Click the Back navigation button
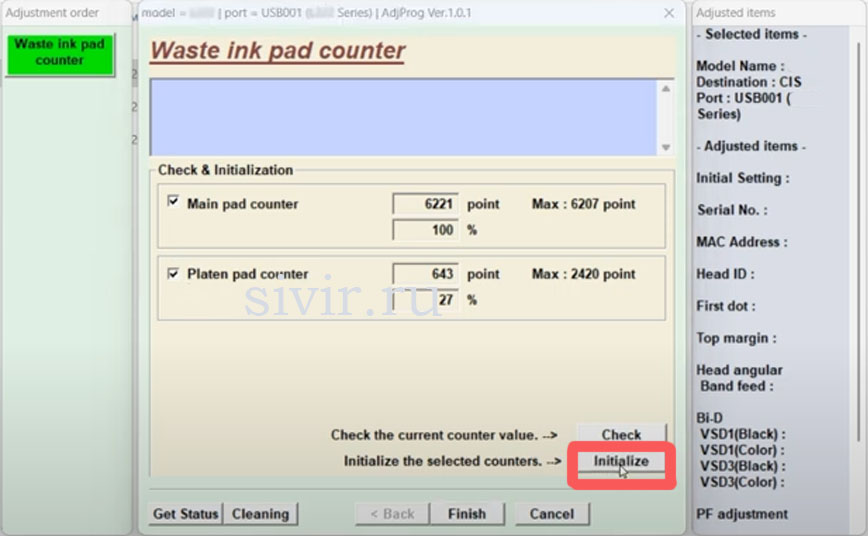Viewport: 868px width, 537px height. point(392,514)
